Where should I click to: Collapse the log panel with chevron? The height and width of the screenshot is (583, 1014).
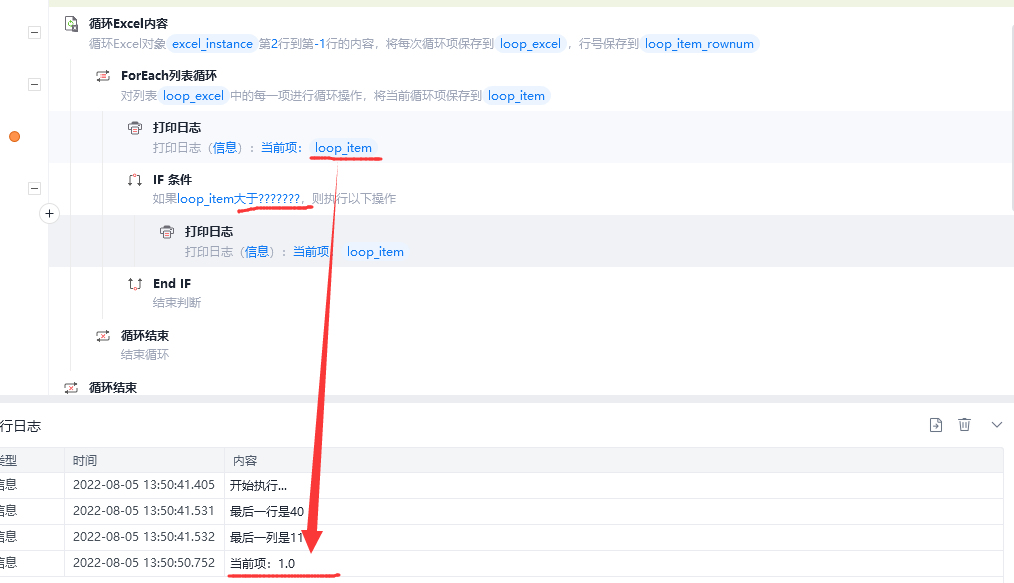[997, 425]
